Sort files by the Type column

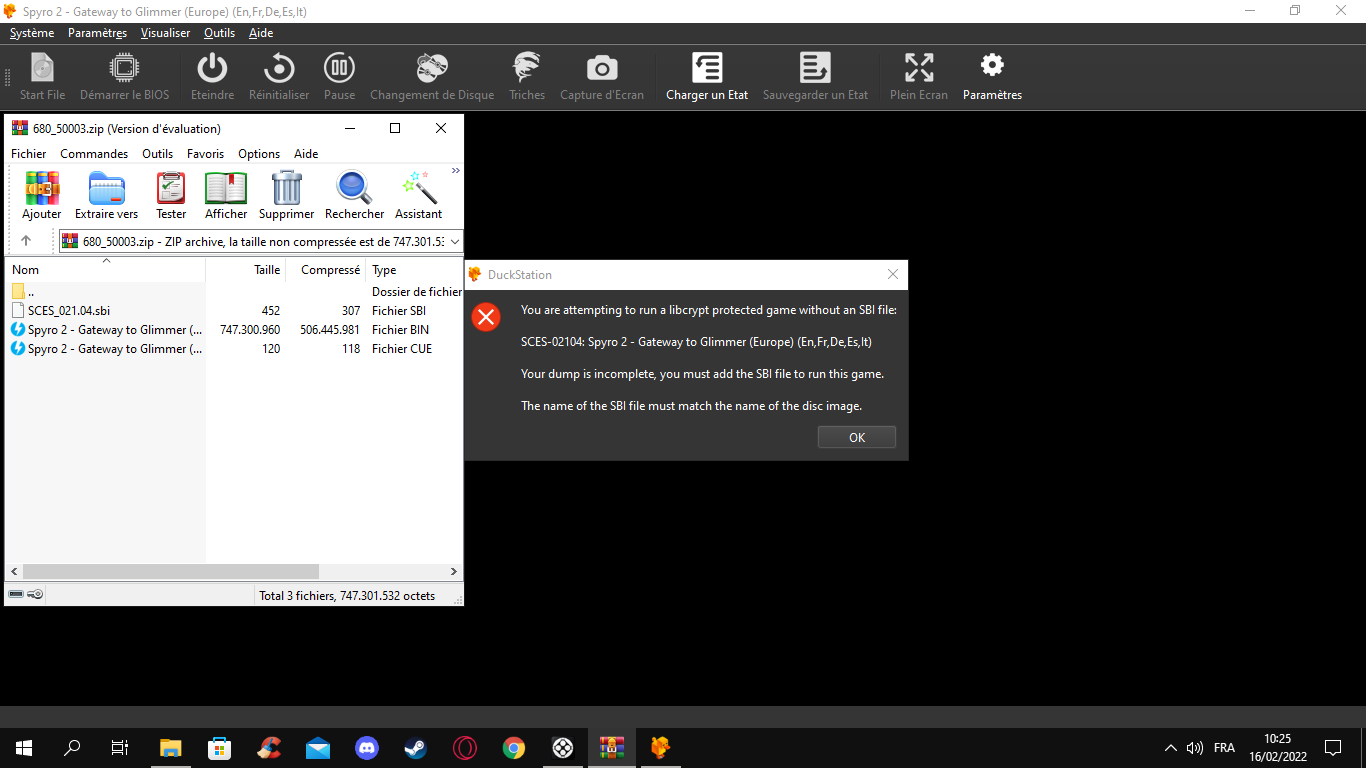click(x=415, y=270)
